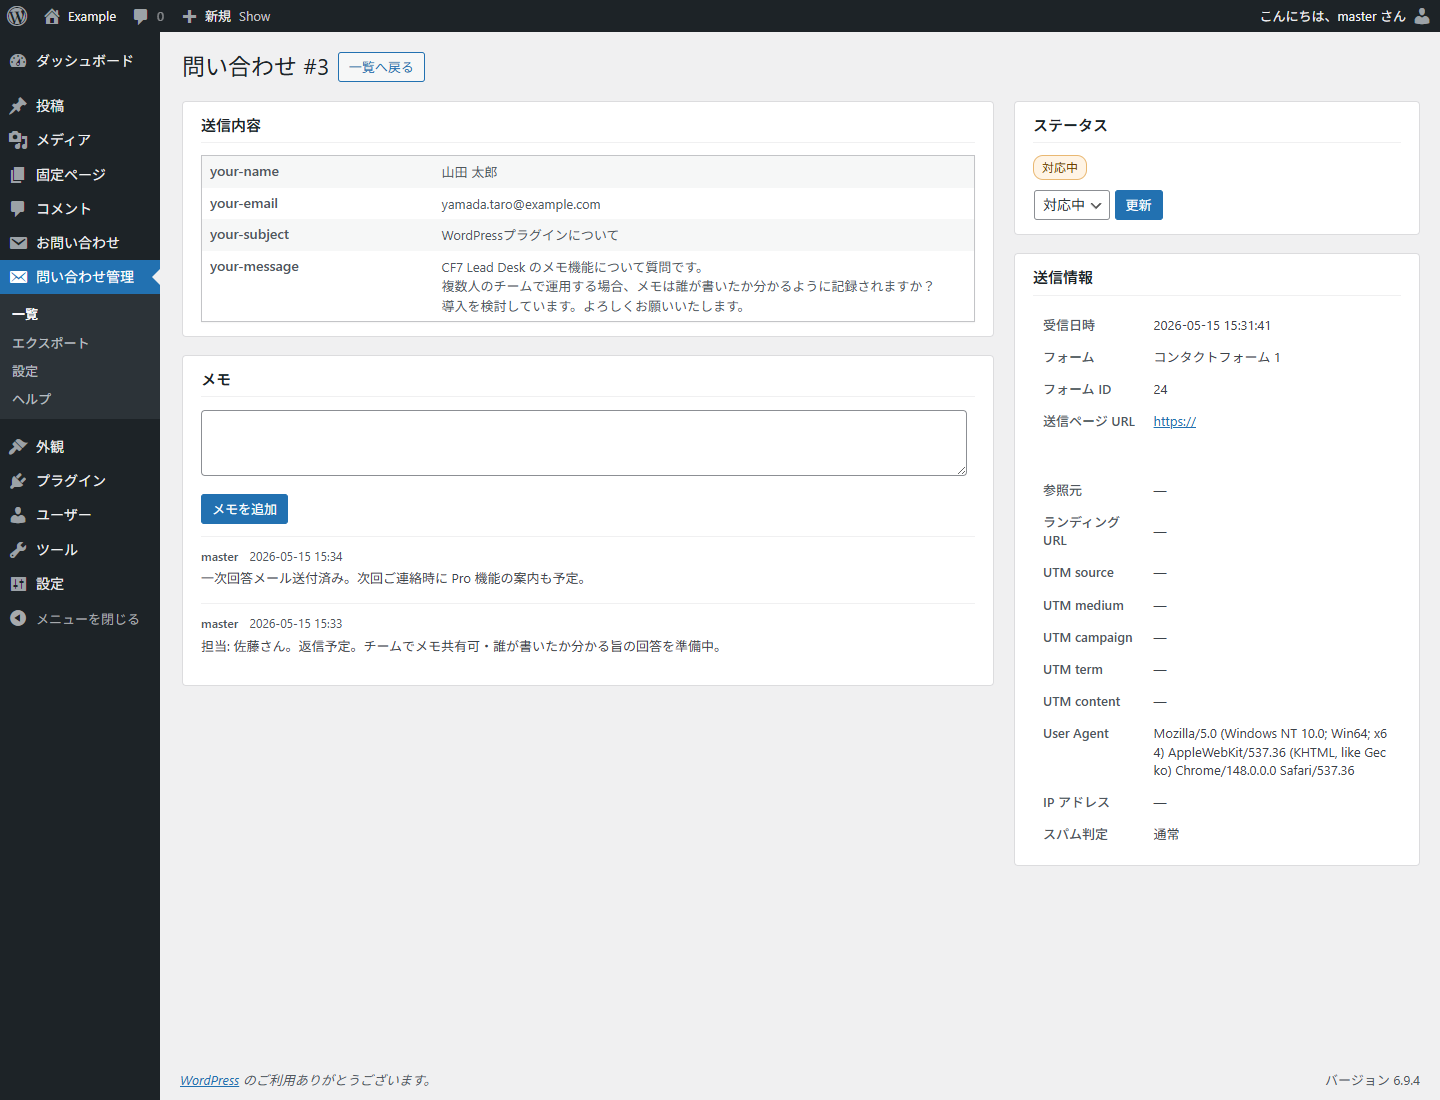This screenshot has height=1100, width=1440.
Task: Click the コメント speech bubble icon
Action: pos(18,209)
